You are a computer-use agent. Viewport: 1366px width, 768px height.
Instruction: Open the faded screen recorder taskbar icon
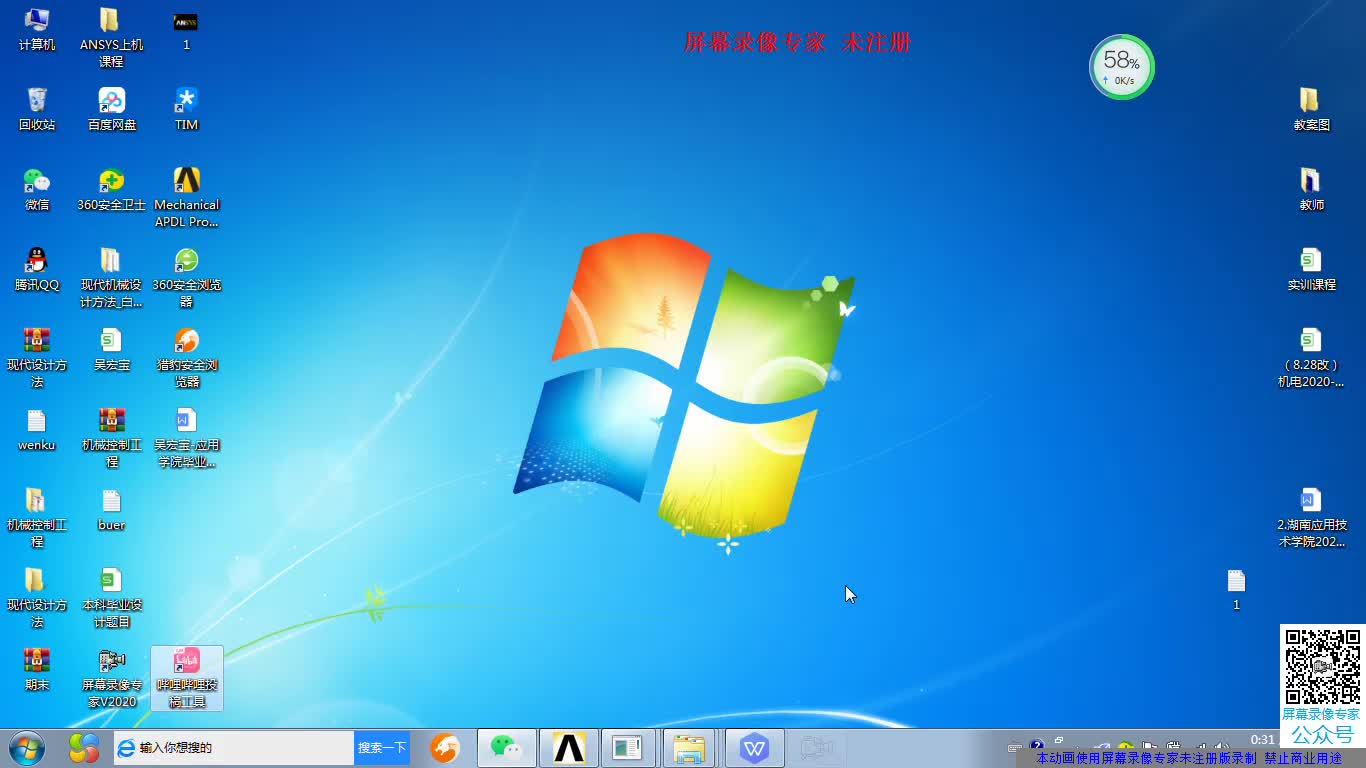tap(816, 748)
